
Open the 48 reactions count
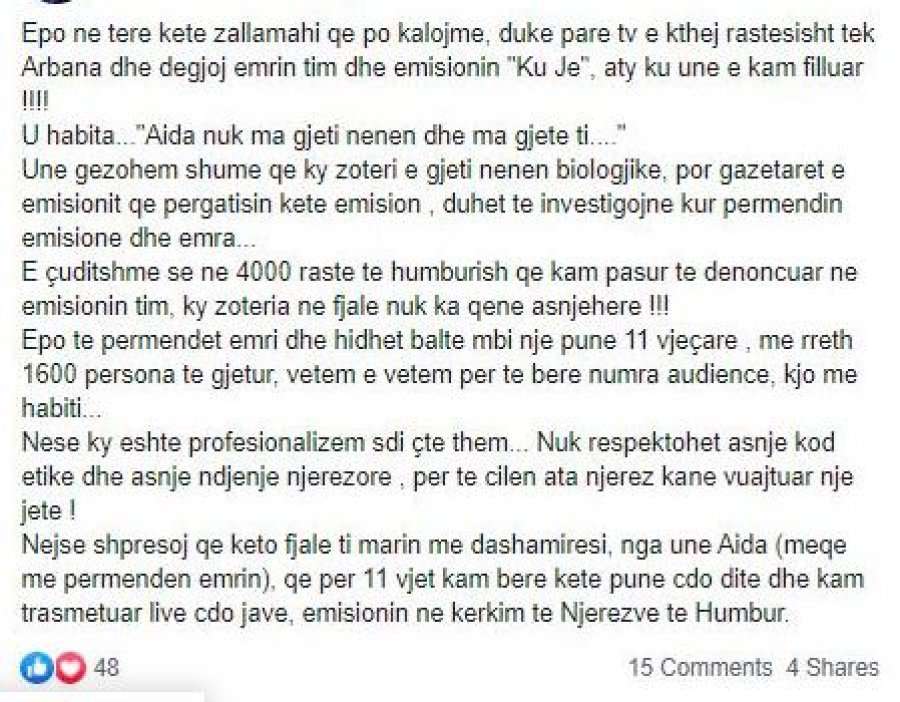click(107, 668)
